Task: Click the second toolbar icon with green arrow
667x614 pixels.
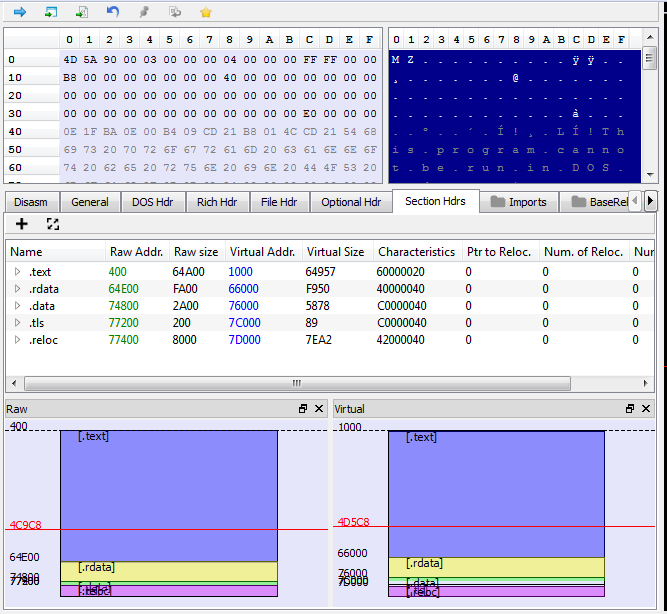Action: pyautogui.click(x=51, y=12)
